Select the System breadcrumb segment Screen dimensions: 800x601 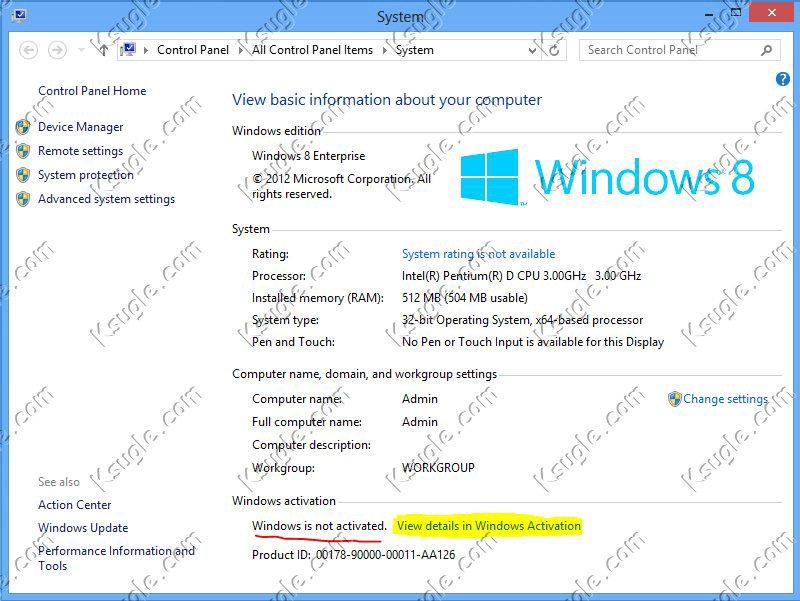coord(414,50)
